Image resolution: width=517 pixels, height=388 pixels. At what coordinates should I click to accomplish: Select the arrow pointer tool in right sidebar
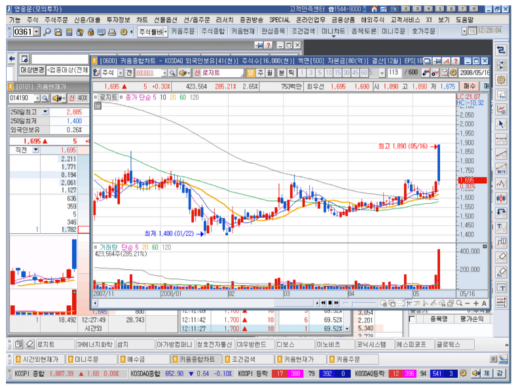(501, 124)
